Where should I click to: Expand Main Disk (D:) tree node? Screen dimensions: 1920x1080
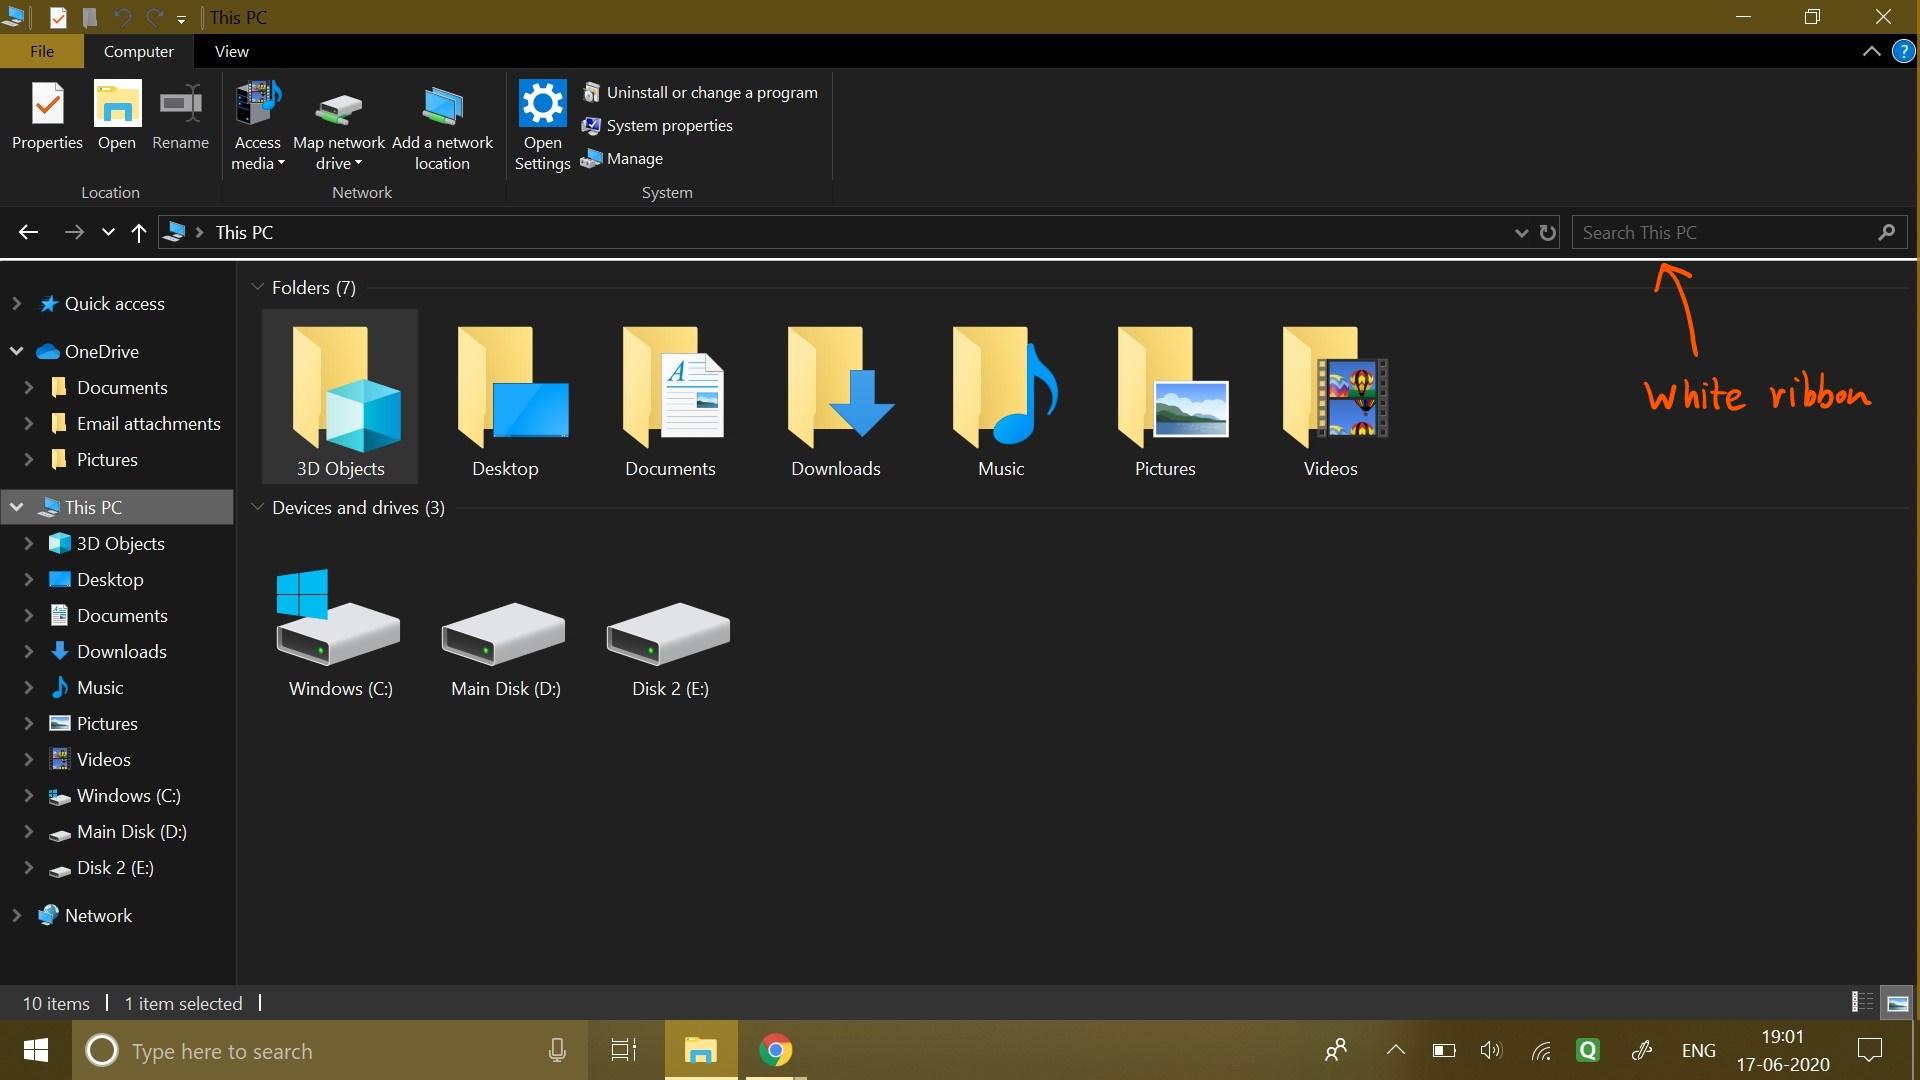28,831
